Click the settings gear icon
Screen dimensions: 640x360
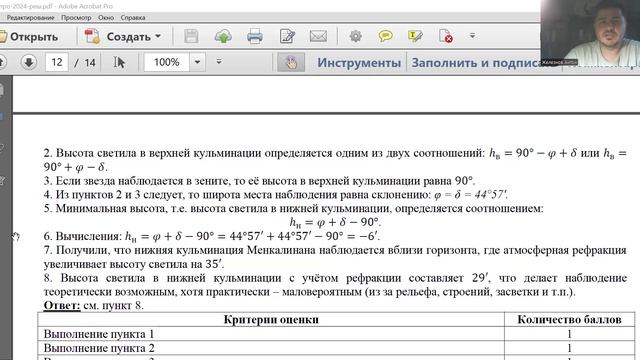[356, 36]
